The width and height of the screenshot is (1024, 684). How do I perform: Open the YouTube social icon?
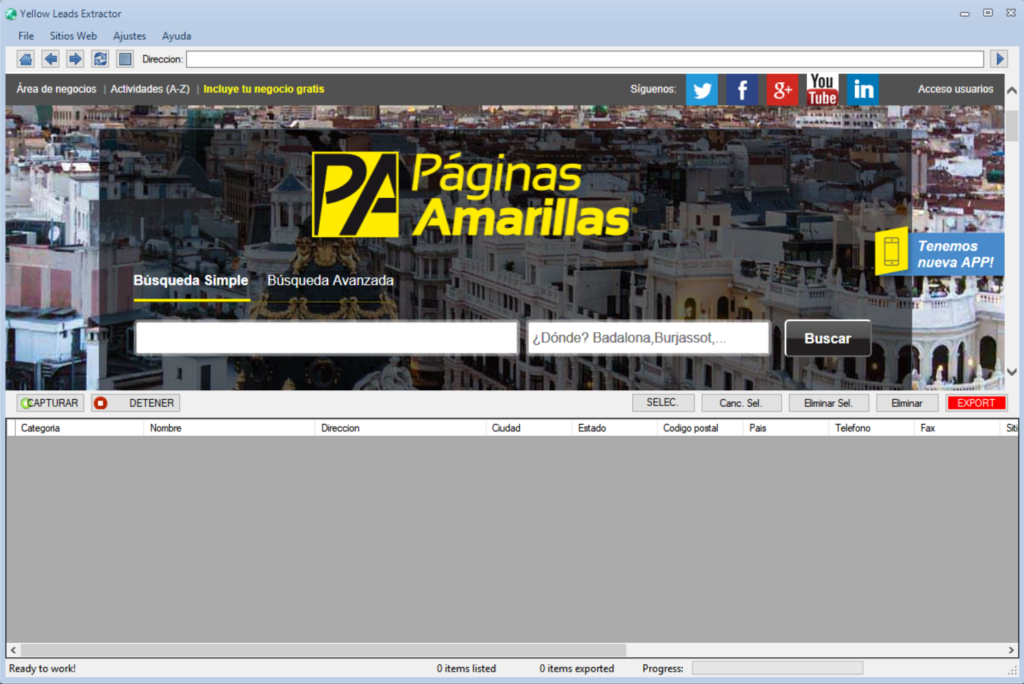coord(822,90)
